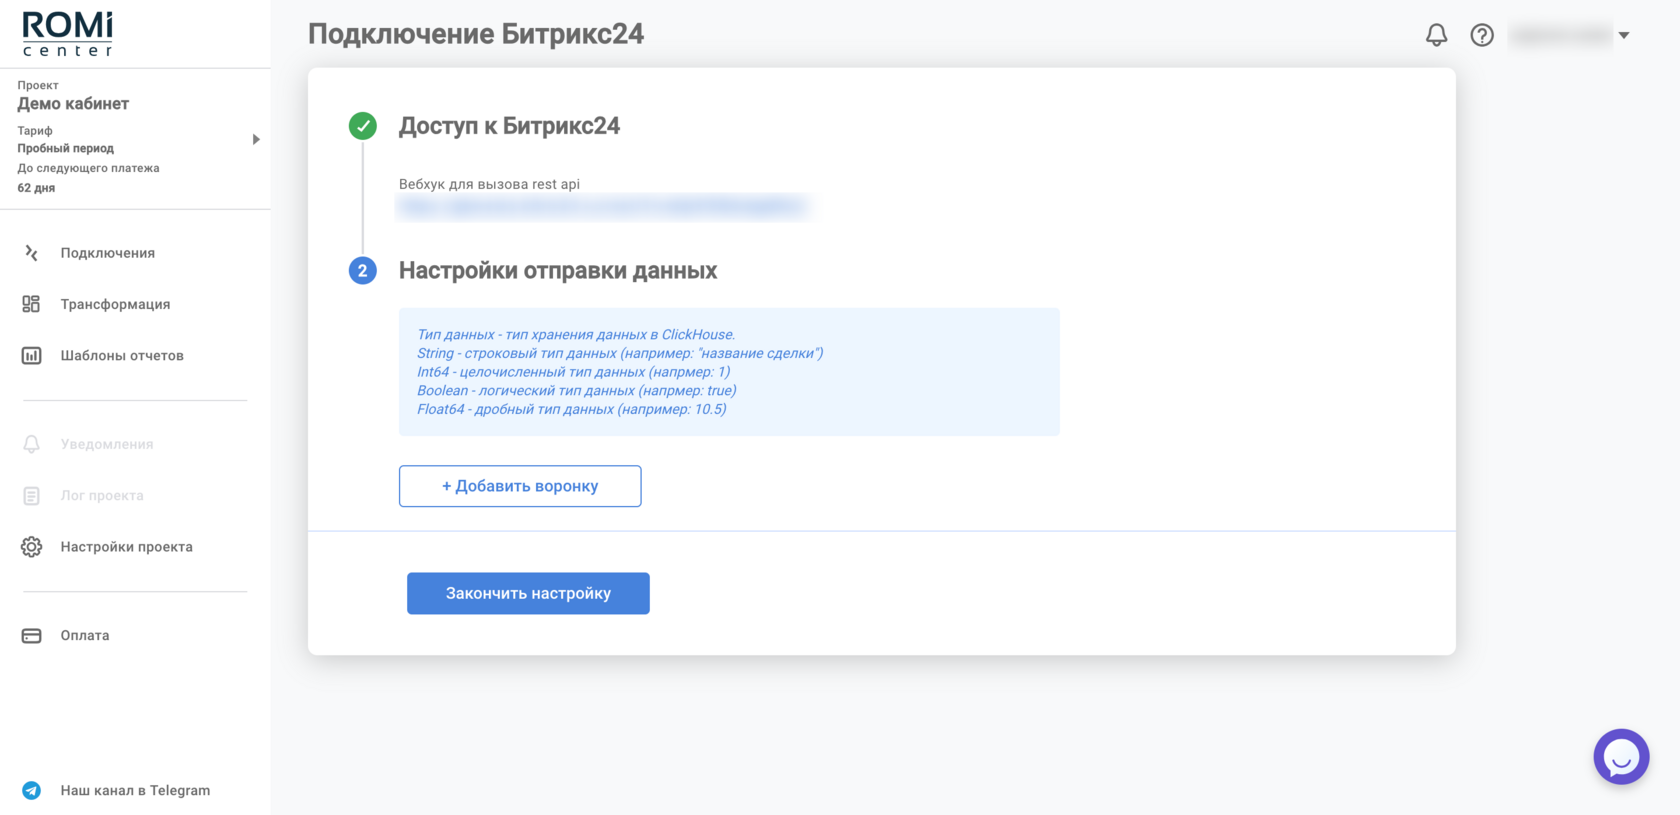Click the green completed step checkmark
1680x815 pixels.
363,126
